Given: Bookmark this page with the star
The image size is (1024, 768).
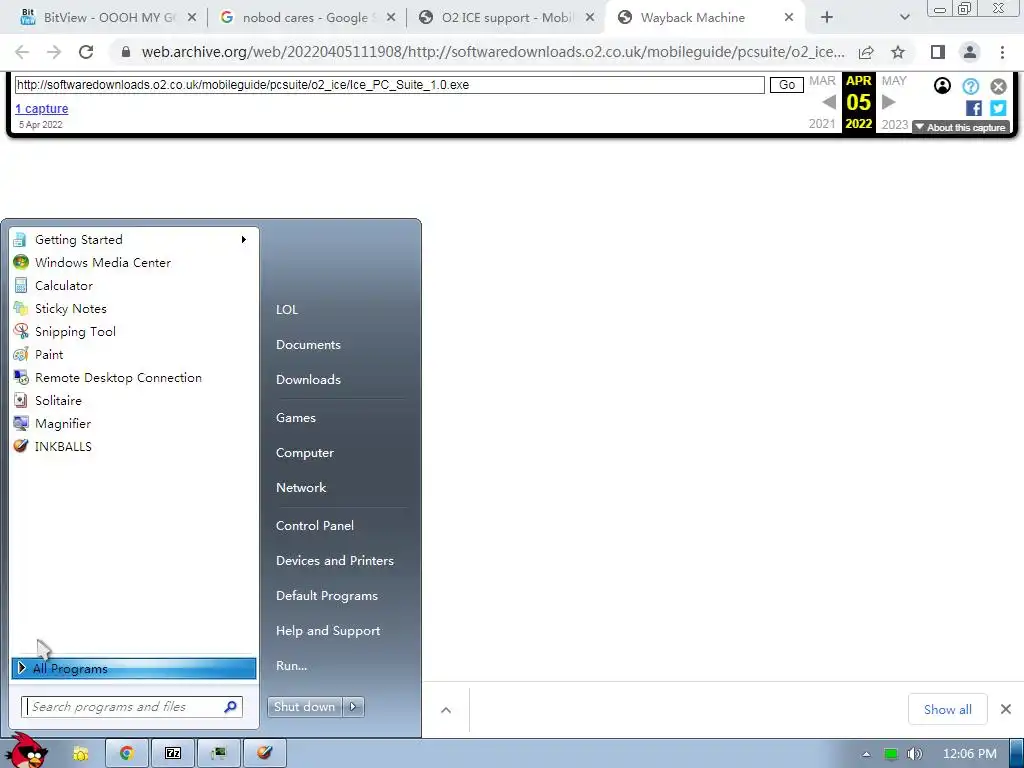Looking at the screenshot, I should click(898, 52).
